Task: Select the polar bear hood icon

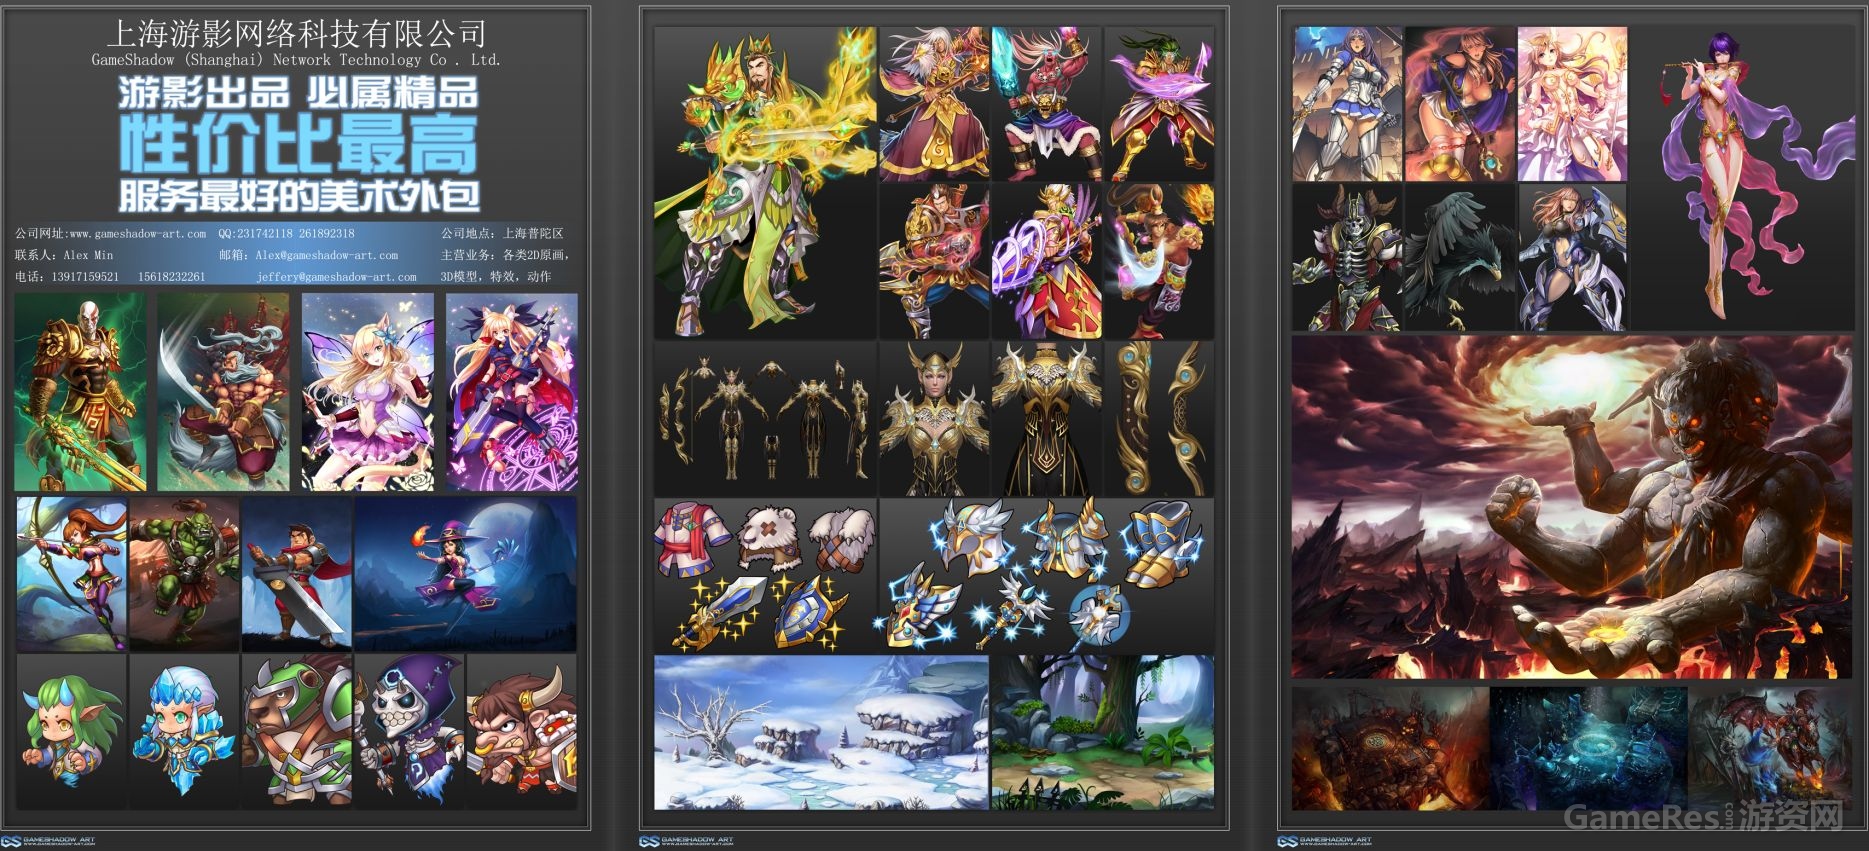Action: click(x=771, y=537)
